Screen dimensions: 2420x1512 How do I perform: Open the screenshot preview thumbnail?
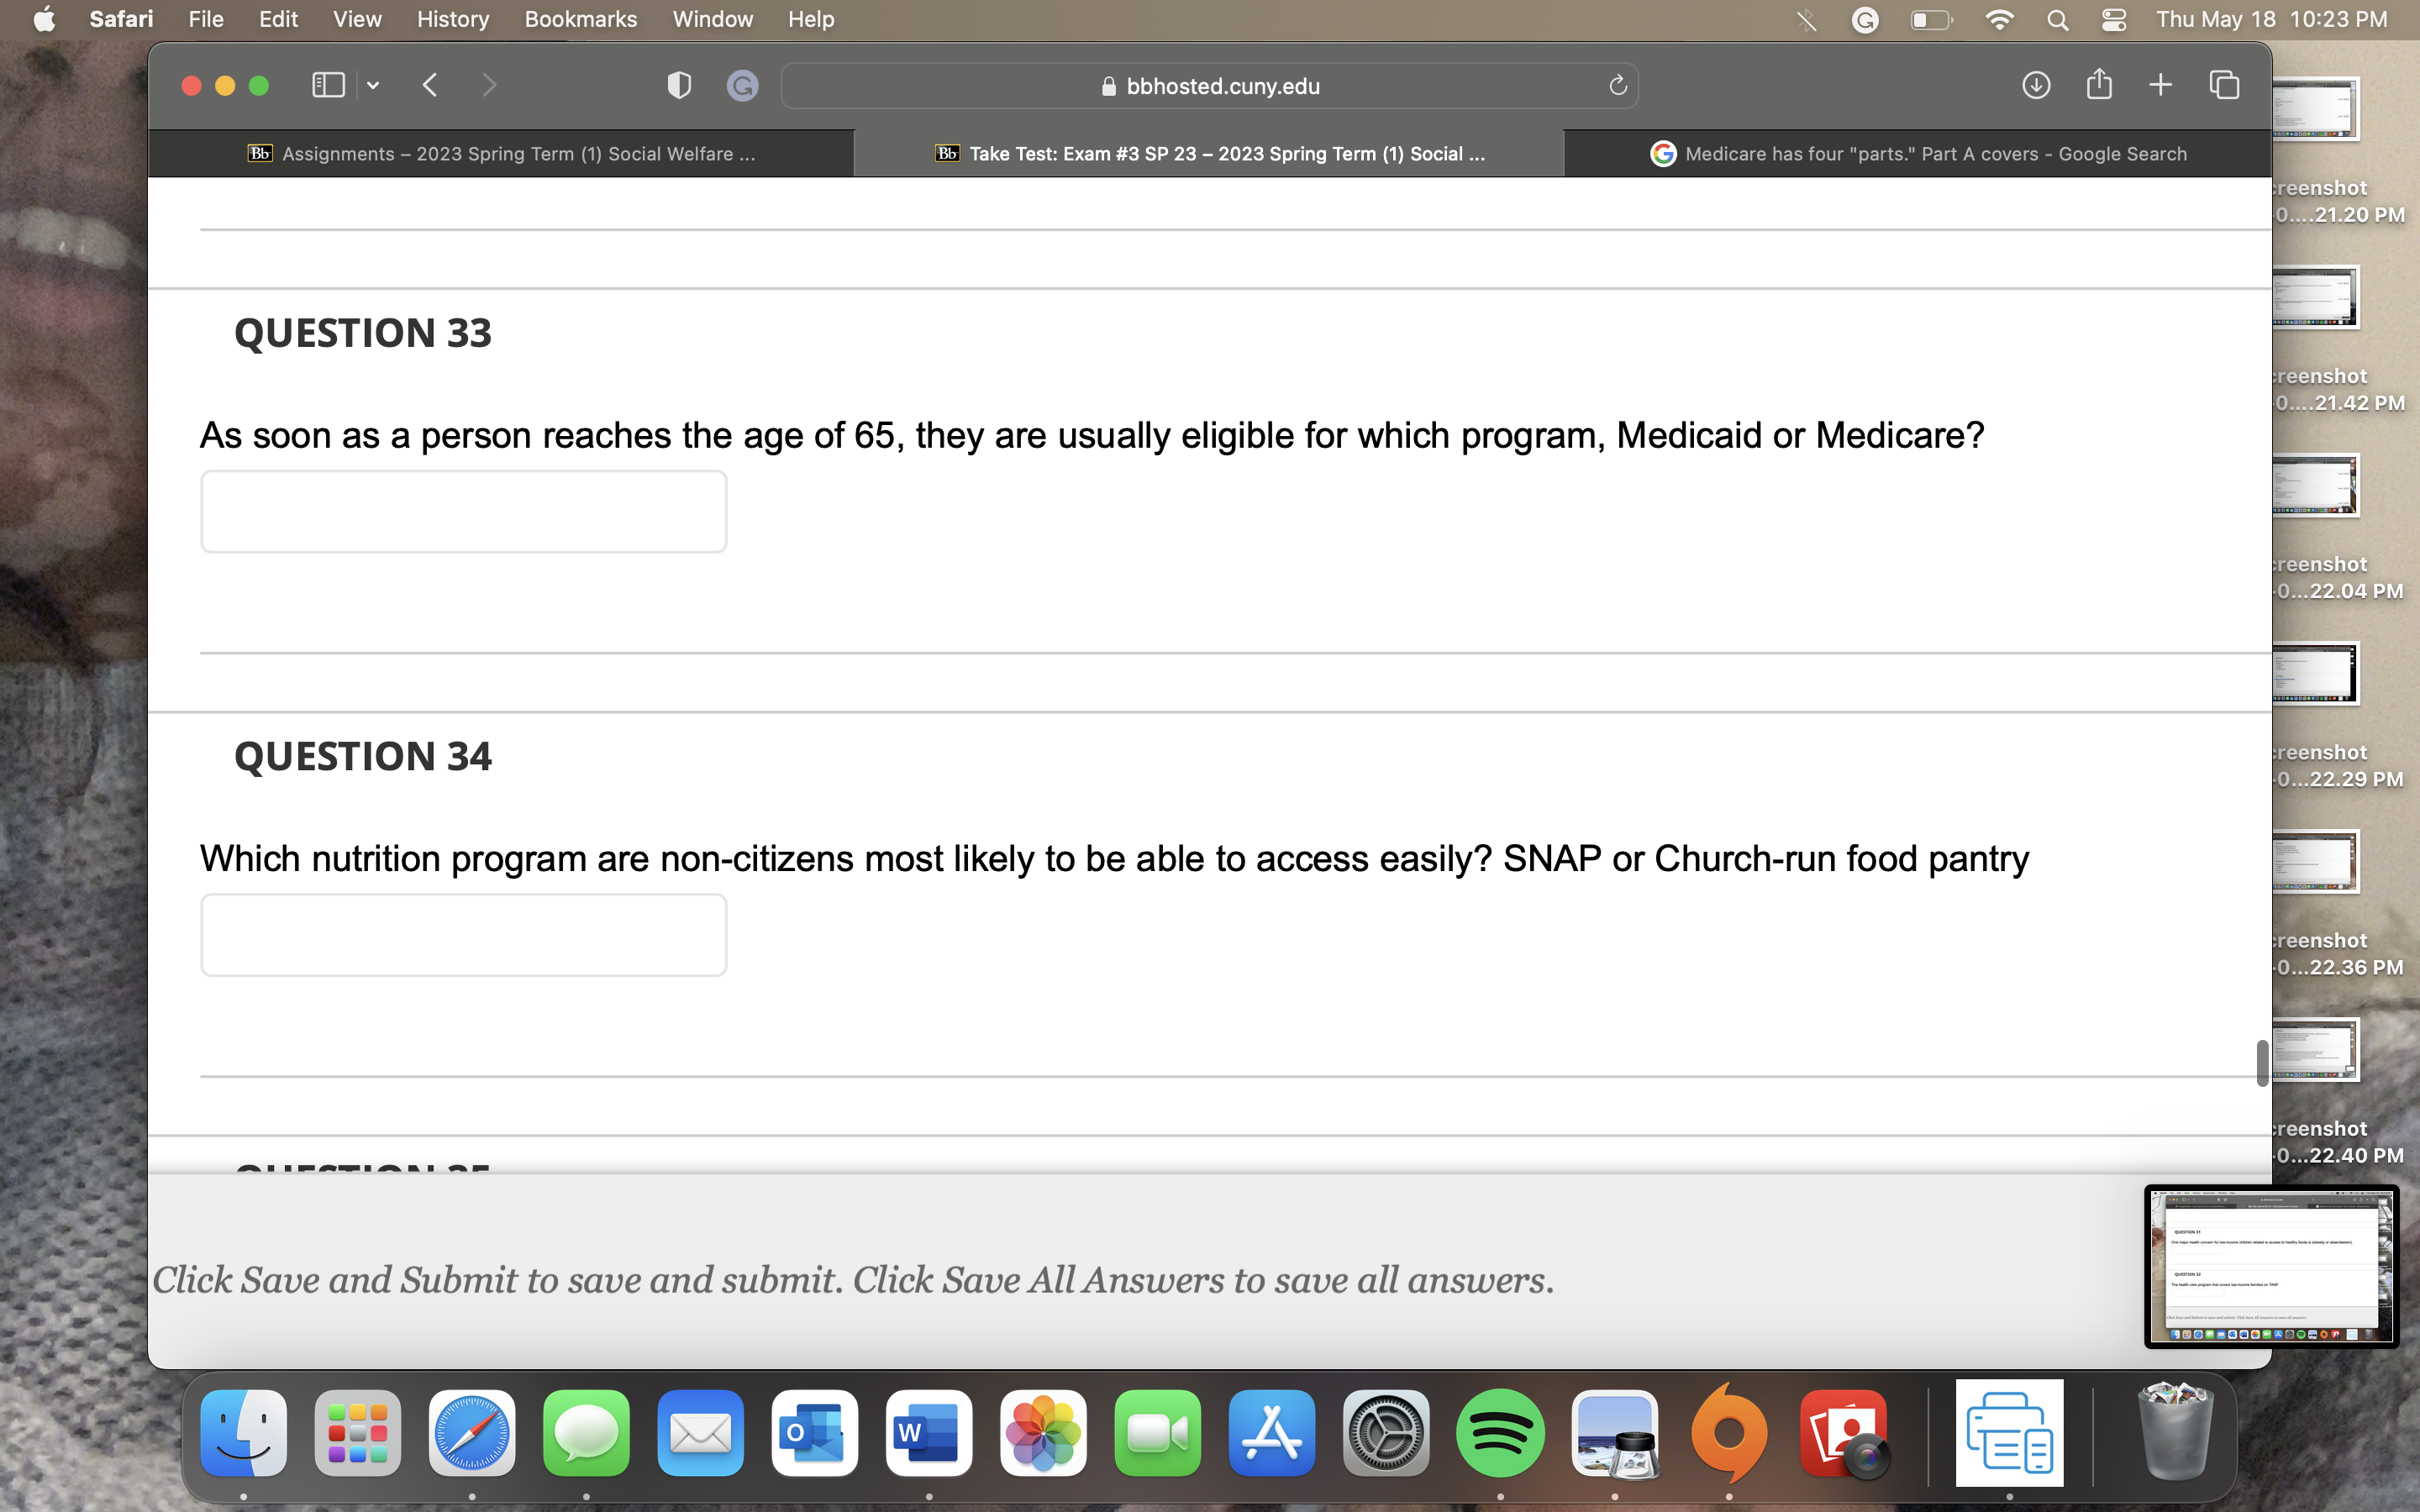(2271, 1267)
